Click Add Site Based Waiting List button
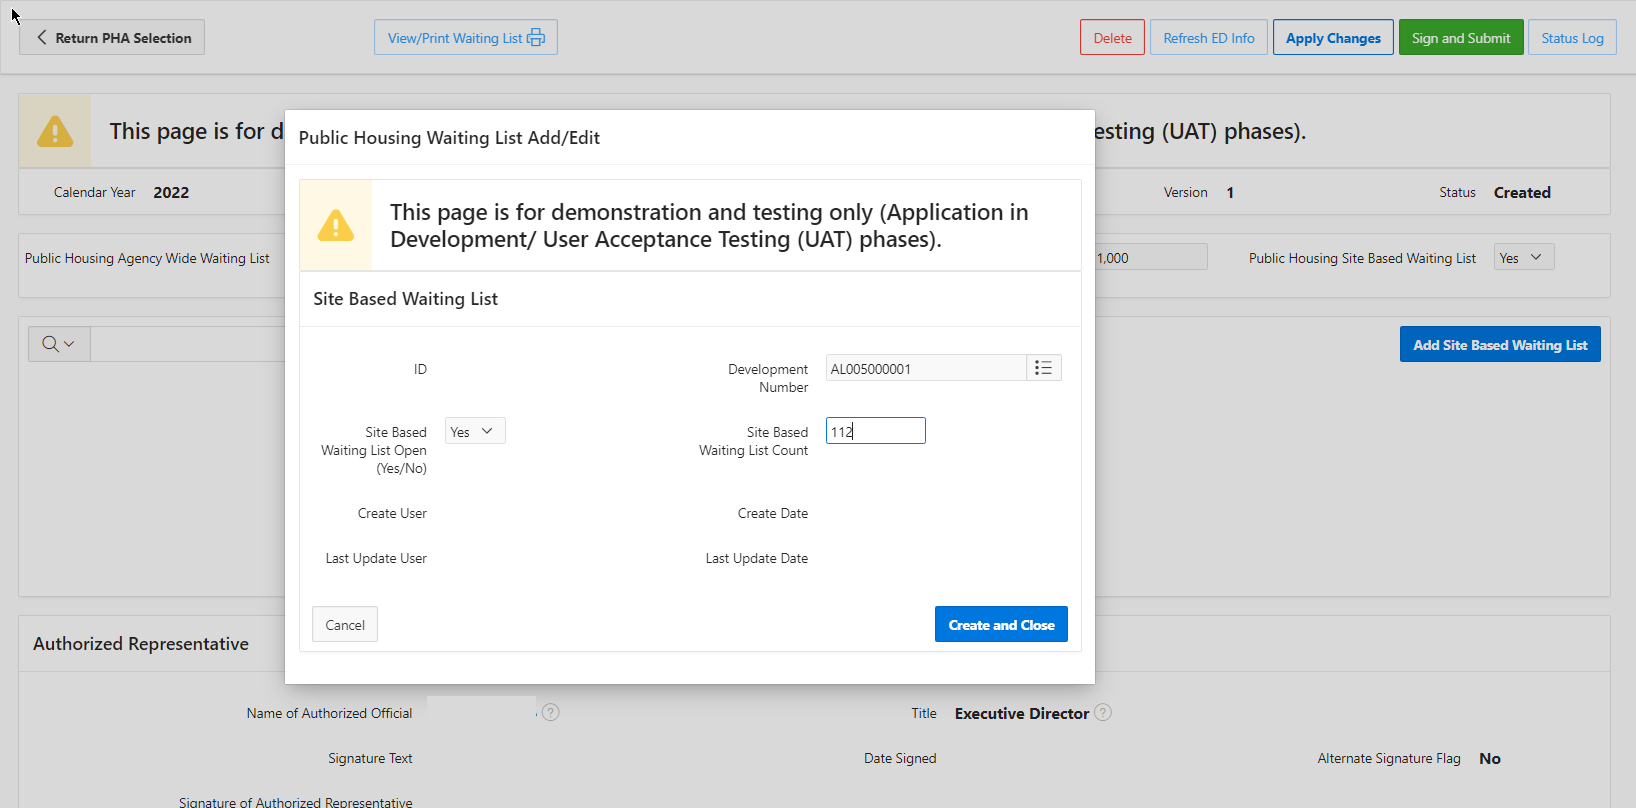Viewport: 1636px width, 808px height. click(1500, 345)
